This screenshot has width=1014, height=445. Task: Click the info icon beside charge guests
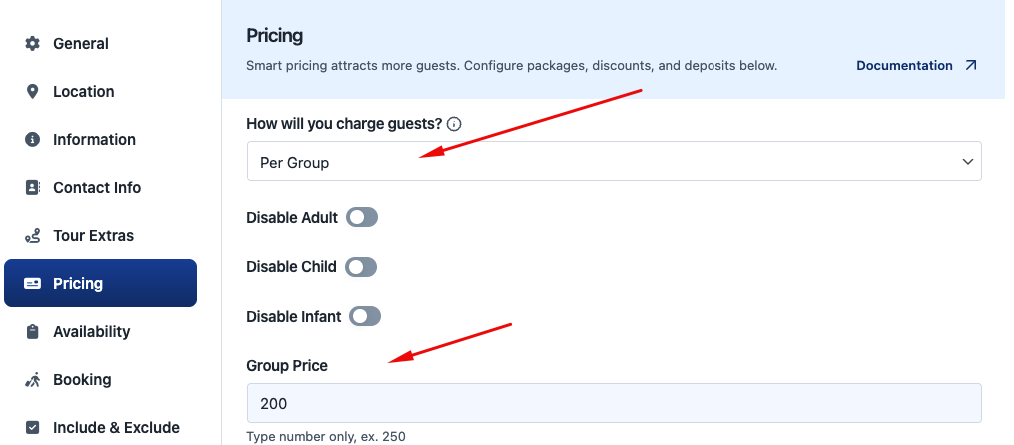(x=454, y=125)
